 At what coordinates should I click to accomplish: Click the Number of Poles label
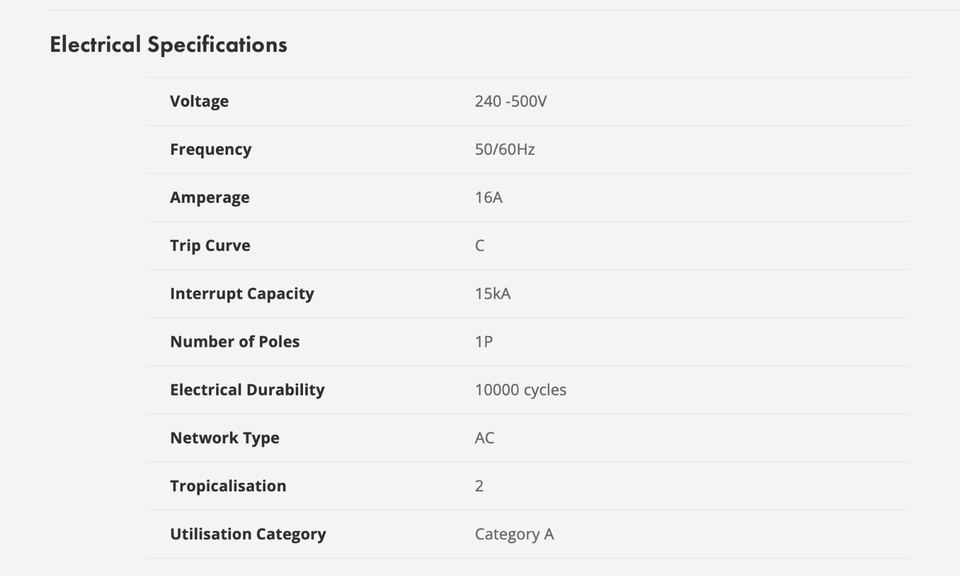(x=235, y=341)
